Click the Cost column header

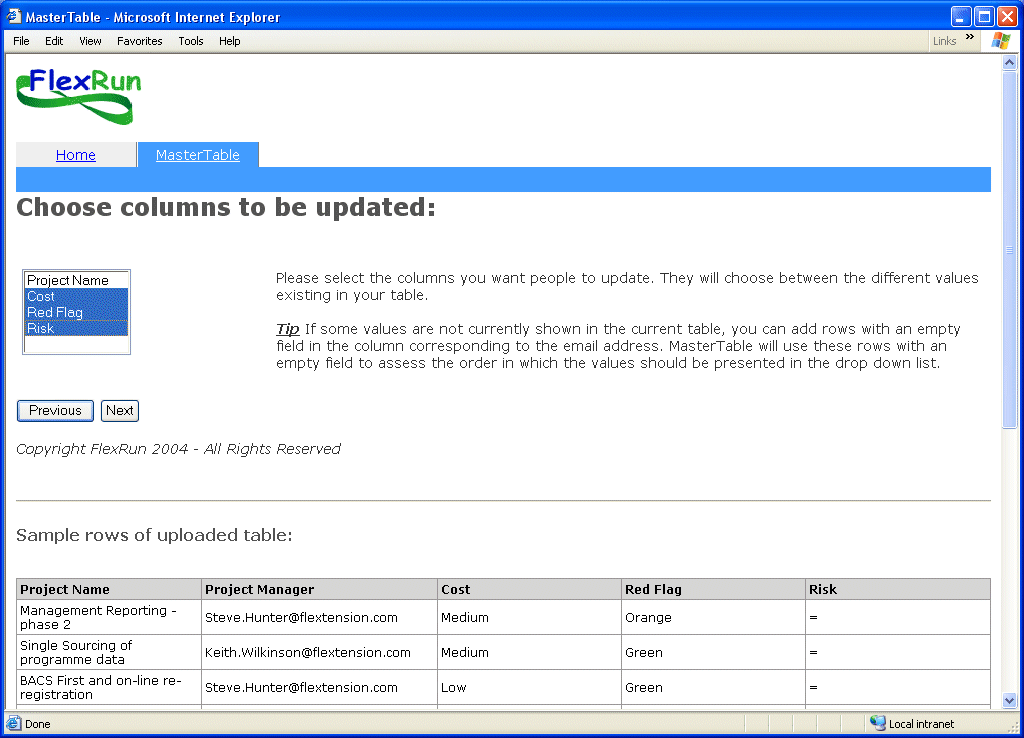click(529, 589)
